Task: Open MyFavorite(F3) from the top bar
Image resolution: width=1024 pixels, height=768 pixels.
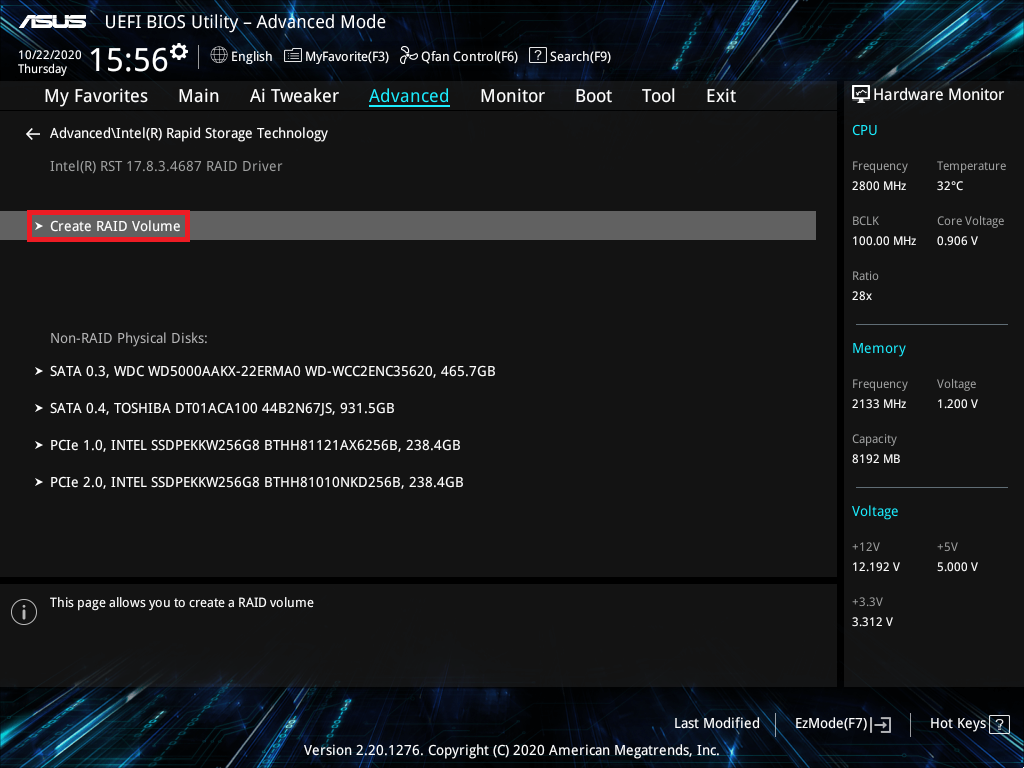Action: tap(337, 56)
